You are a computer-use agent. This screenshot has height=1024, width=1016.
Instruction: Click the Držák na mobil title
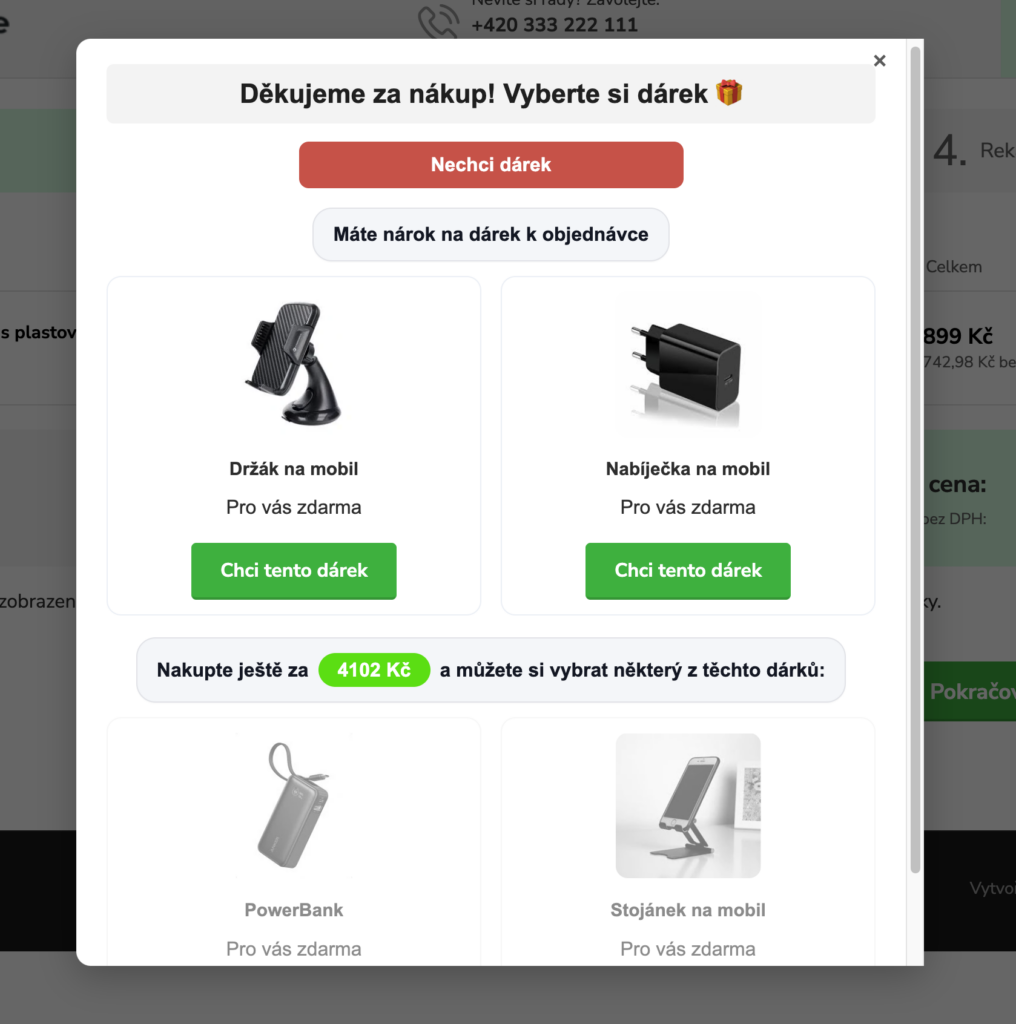[294, 469]
